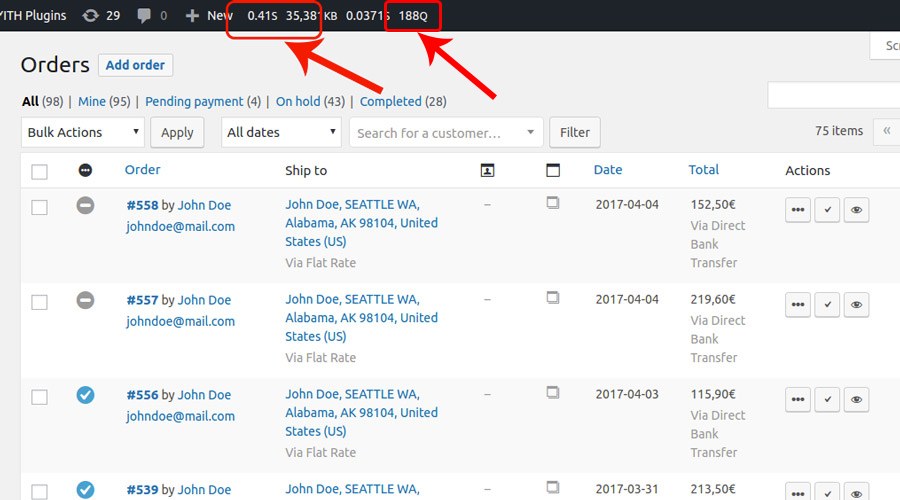Click status column header icon

coord(85,170)
